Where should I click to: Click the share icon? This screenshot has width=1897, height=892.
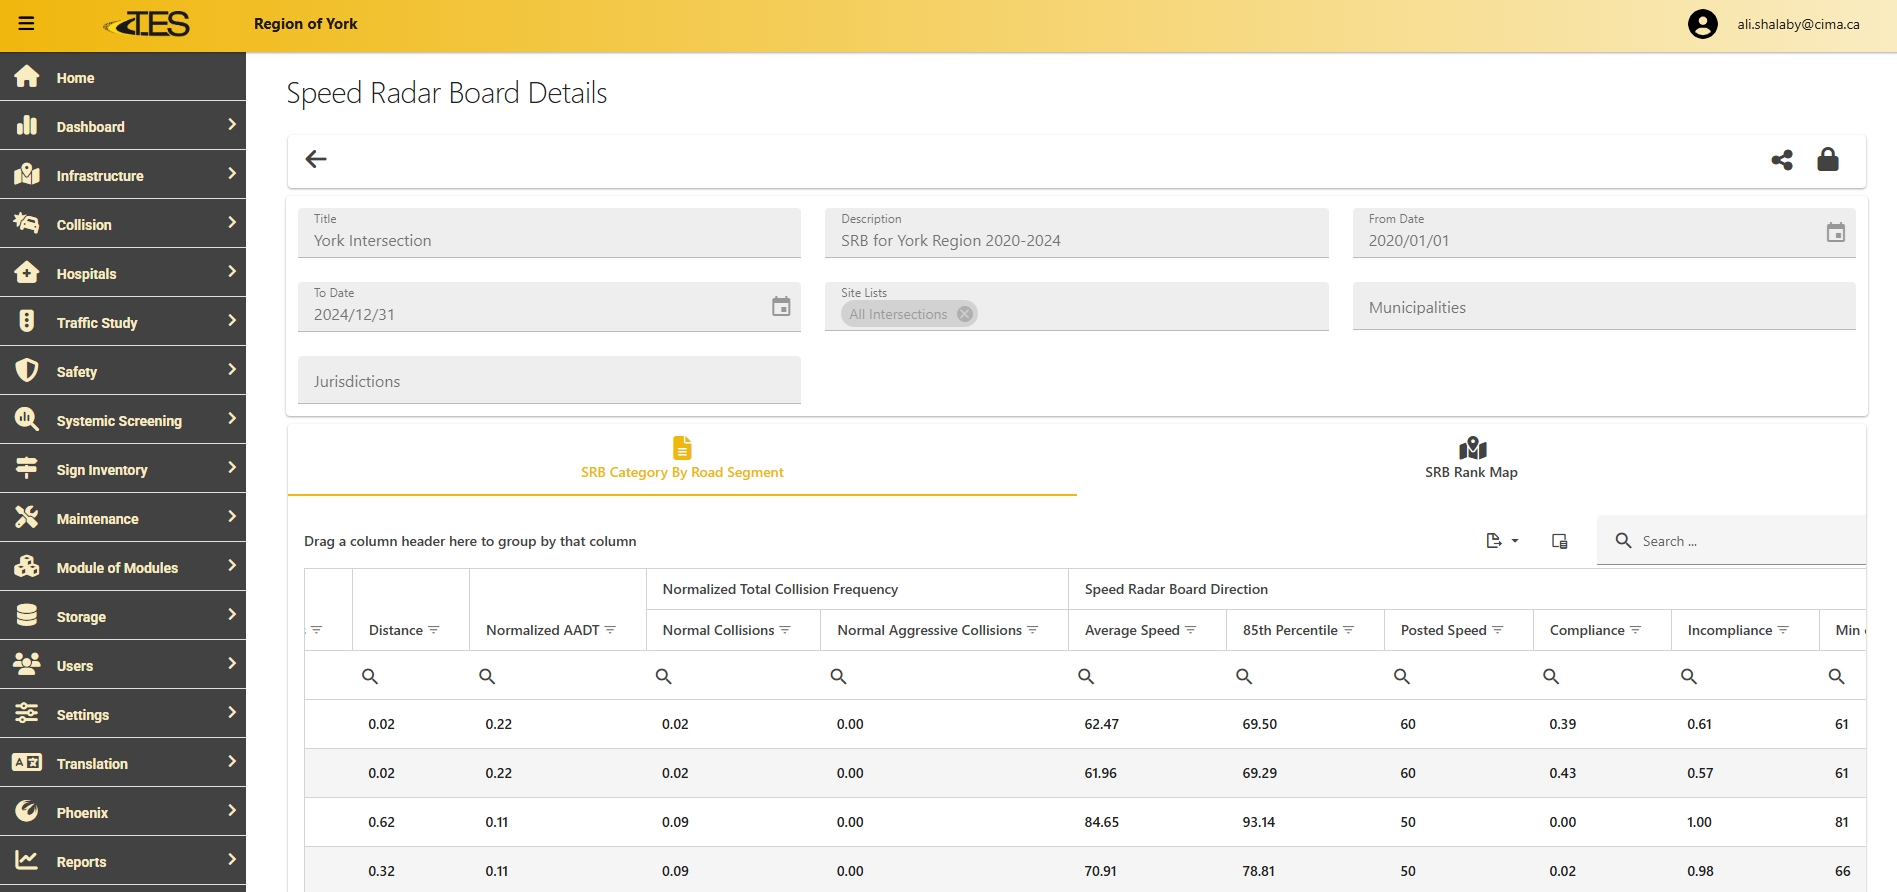(x=1782, y=160)
